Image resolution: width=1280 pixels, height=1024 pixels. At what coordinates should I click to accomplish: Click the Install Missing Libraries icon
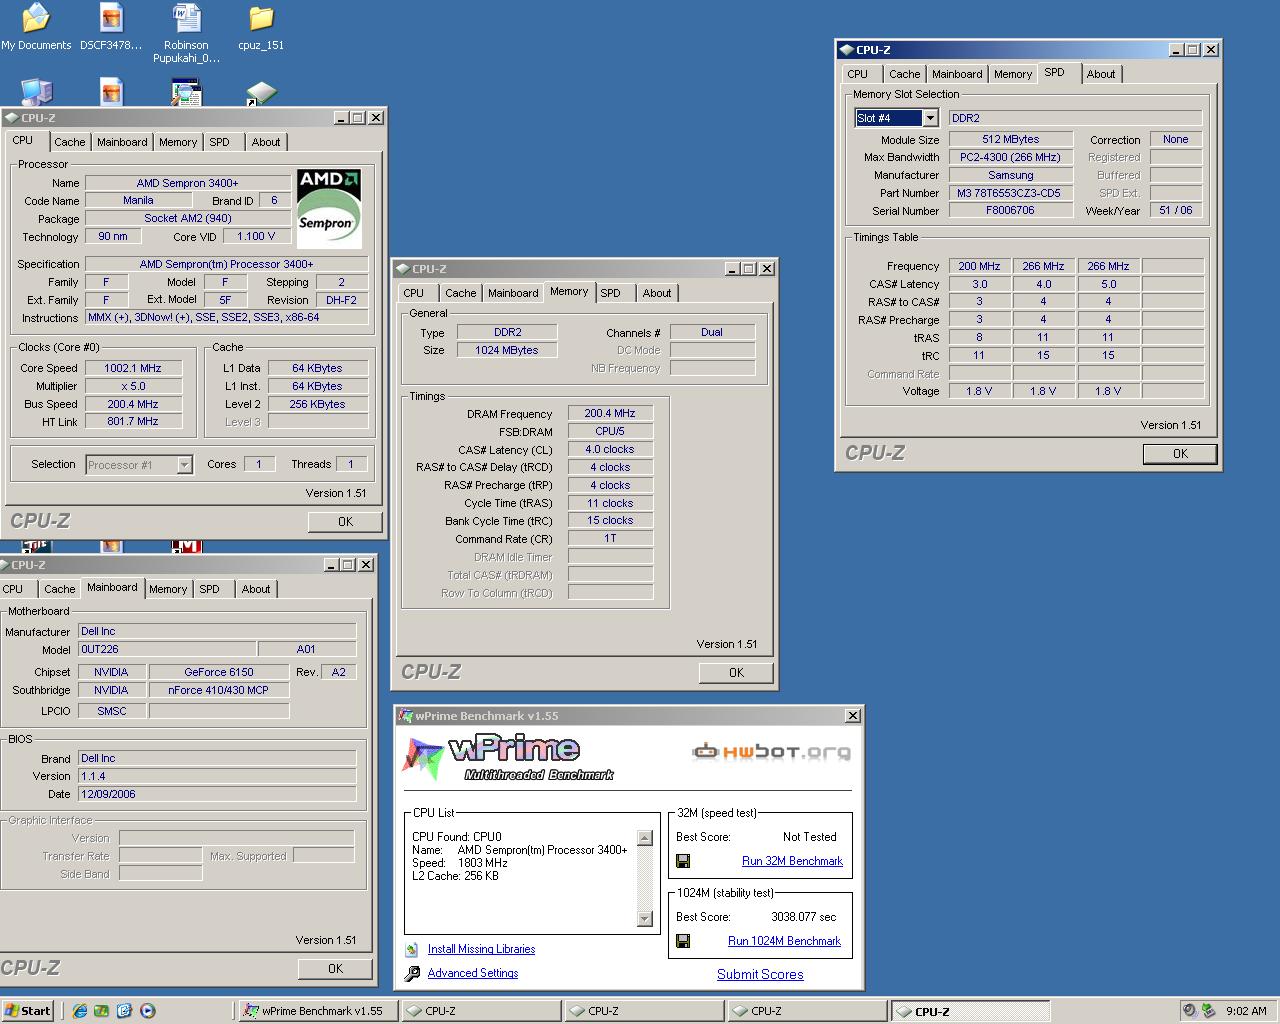pos(412,950)
